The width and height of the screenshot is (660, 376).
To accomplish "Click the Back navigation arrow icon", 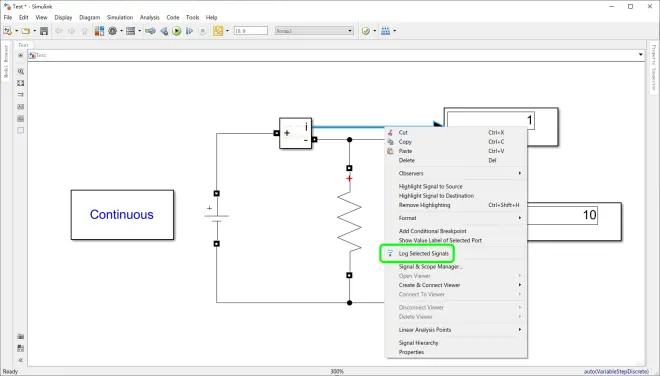I will point(59,31).
